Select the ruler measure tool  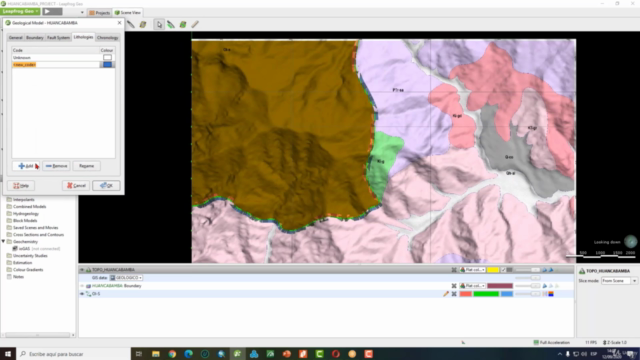click(x=195, y=25)
